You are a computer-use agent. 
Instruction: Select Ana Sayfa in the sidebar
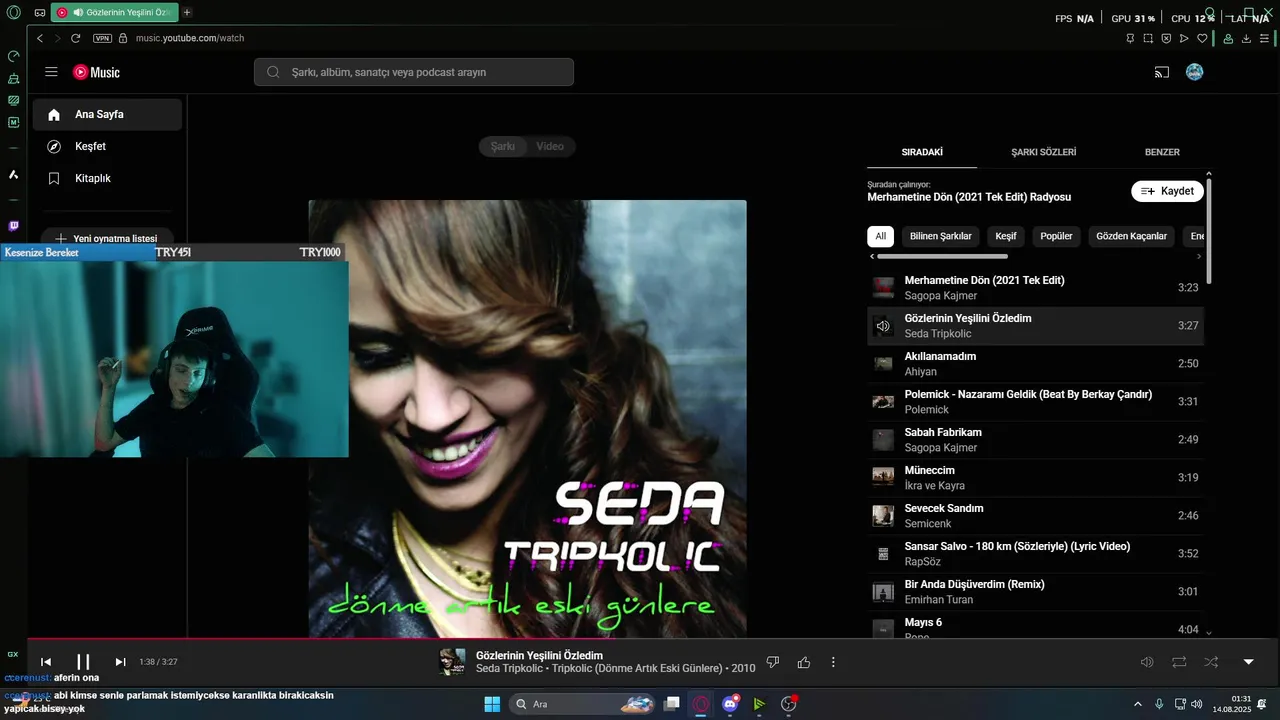pyautogui.click(x=107, y=114)
